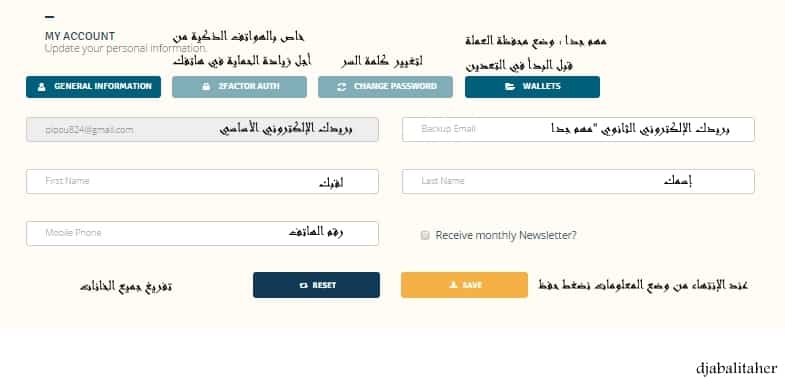Click the reset arrows icon

tap(303, 285)
